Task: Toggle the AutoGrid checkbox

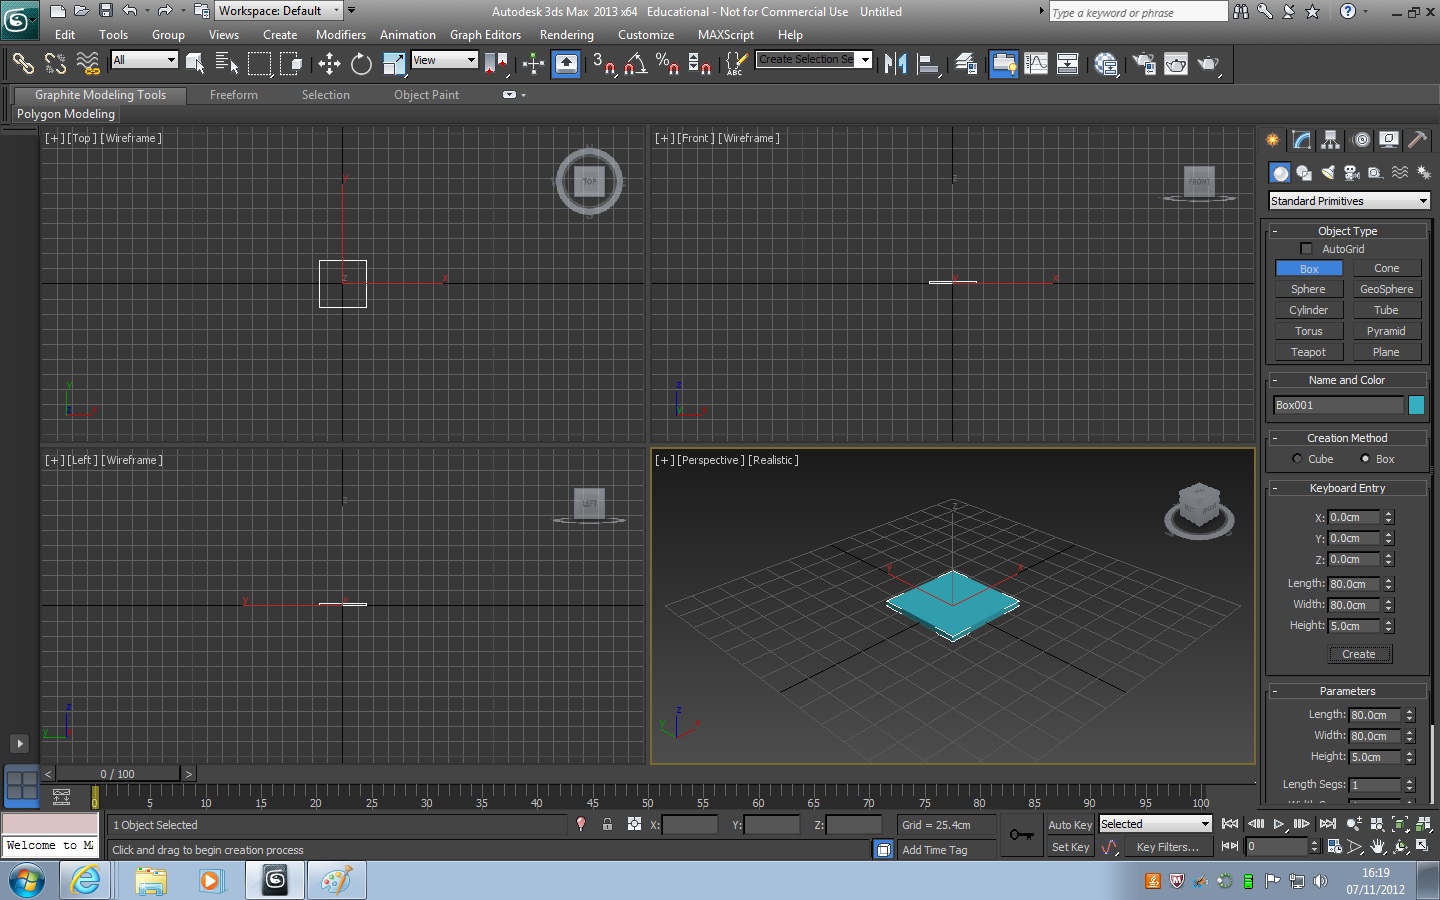Action: [1306, 249]
